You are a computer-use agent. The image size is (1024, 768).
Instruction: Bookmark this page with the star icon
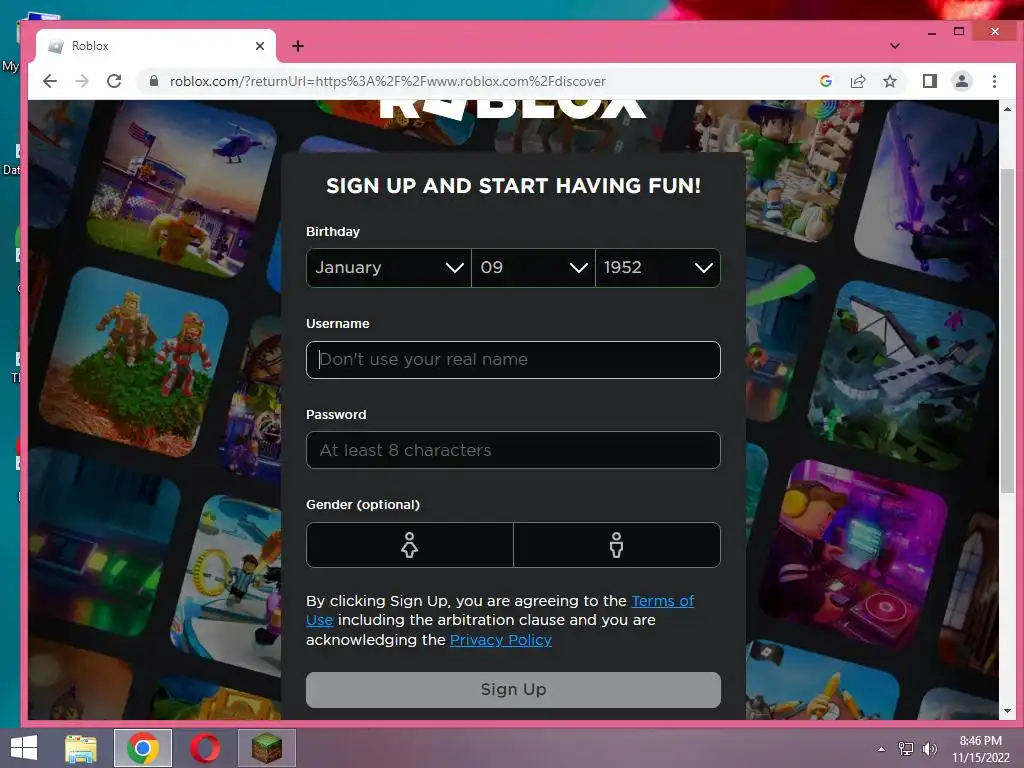(889, 81)
